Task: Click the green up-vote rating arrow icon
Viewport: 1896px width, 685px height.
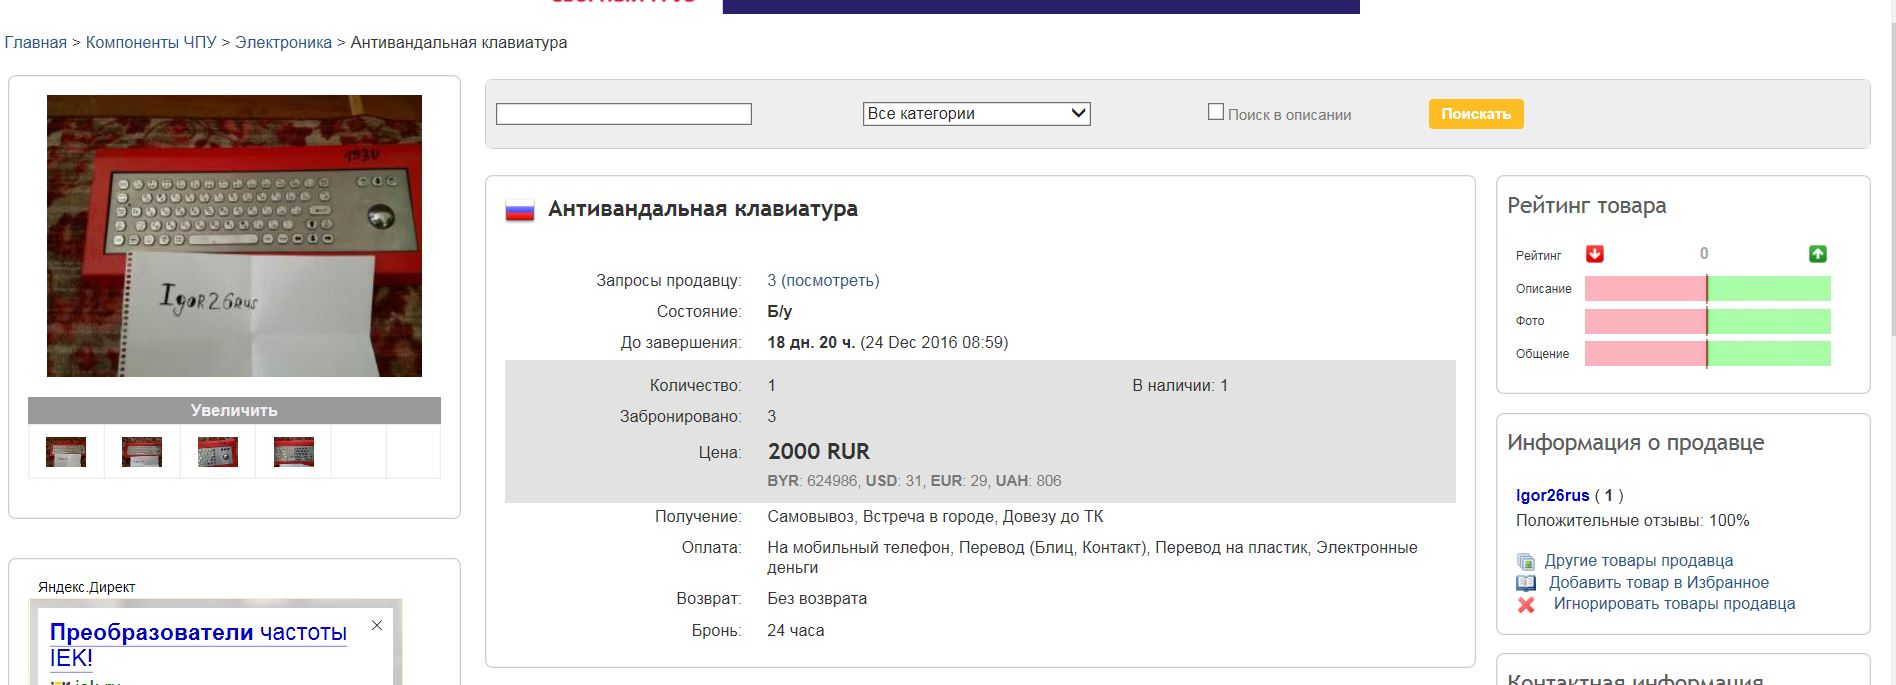Action: coord(1818,254)
